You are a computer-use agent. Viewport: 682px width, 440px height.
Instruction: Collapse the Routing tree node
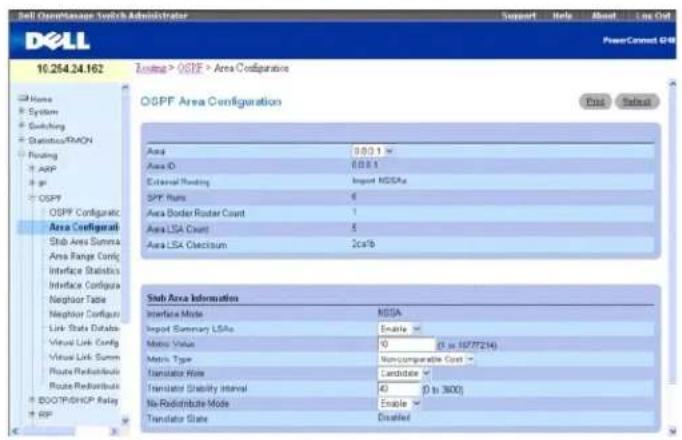(21, 155)
